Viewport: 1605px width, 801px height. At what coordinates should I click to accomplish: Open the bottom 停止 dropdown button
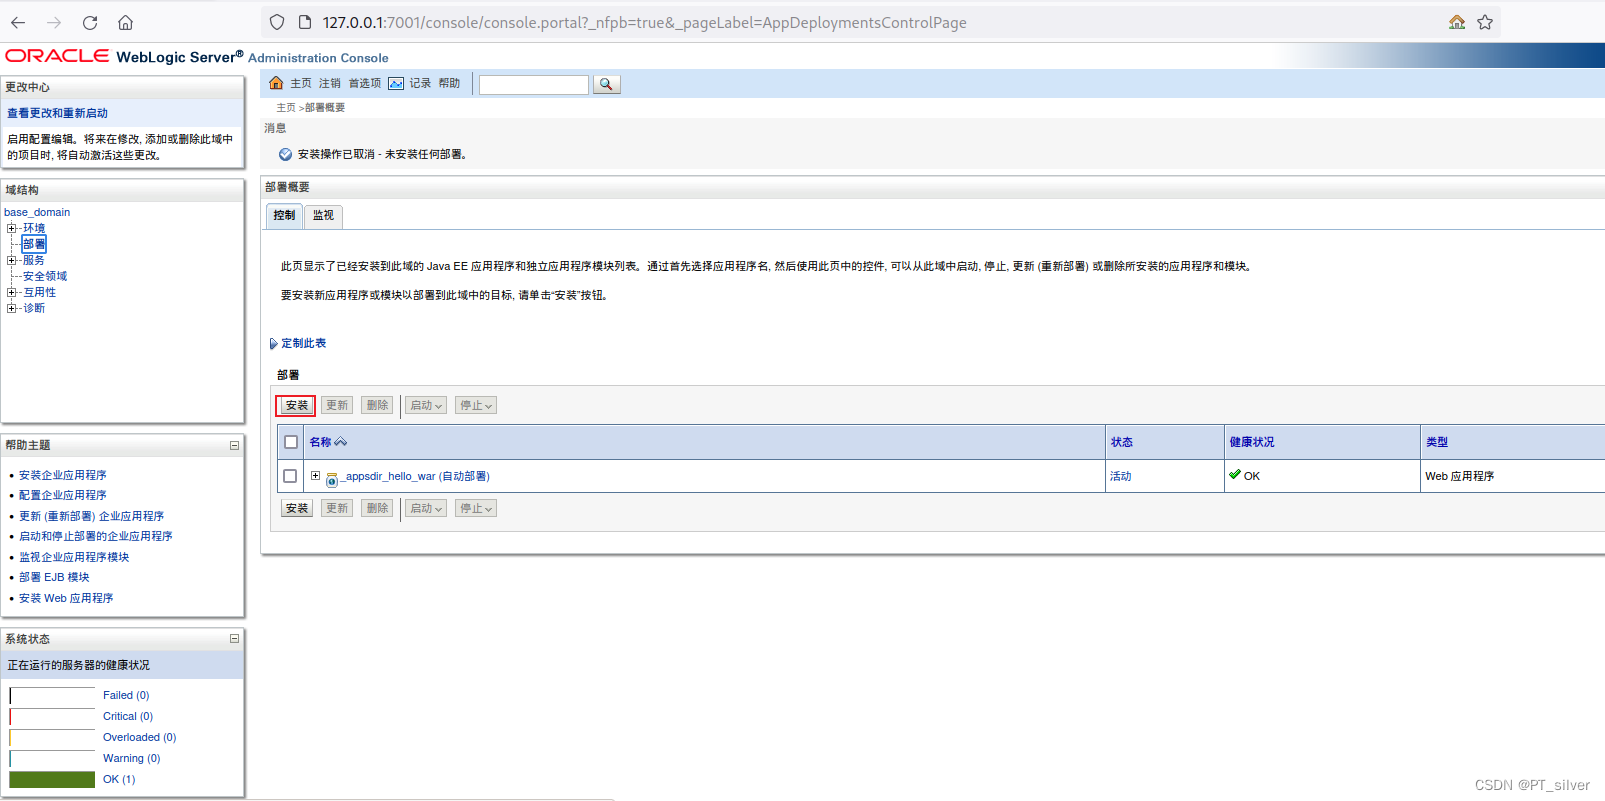pyautogui.click(x=476, y=508)
